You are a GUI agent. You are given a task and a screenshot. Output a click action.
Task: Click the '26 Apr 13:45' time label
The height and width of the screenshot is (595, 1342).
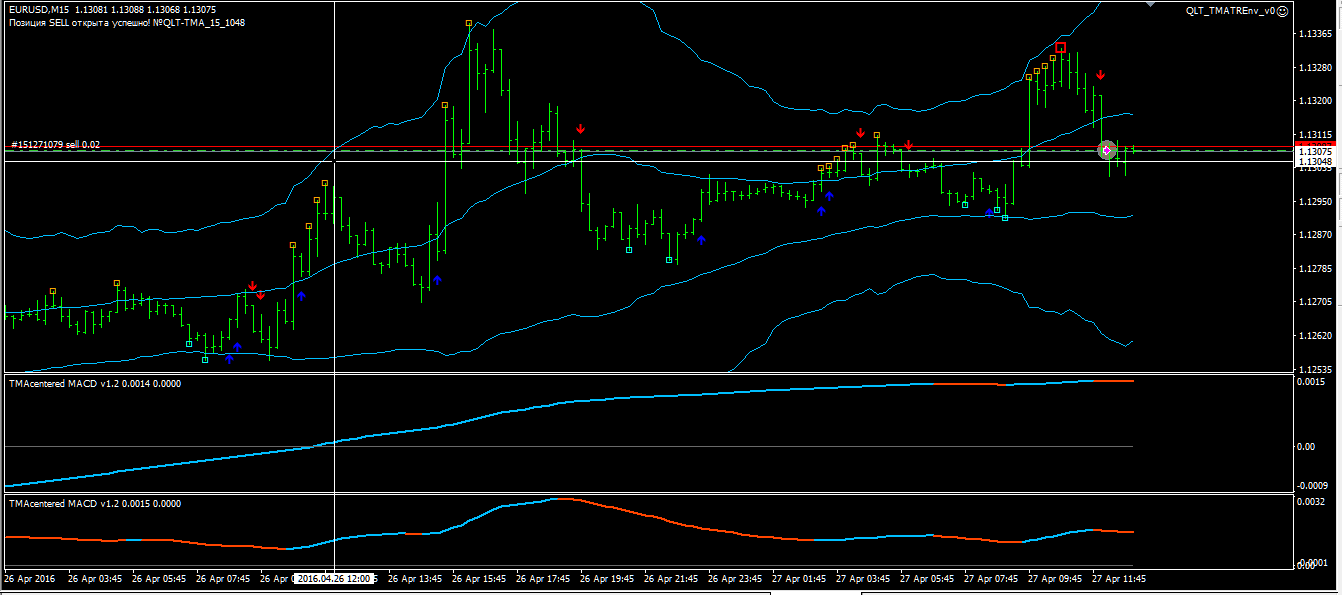click(414, 578)
